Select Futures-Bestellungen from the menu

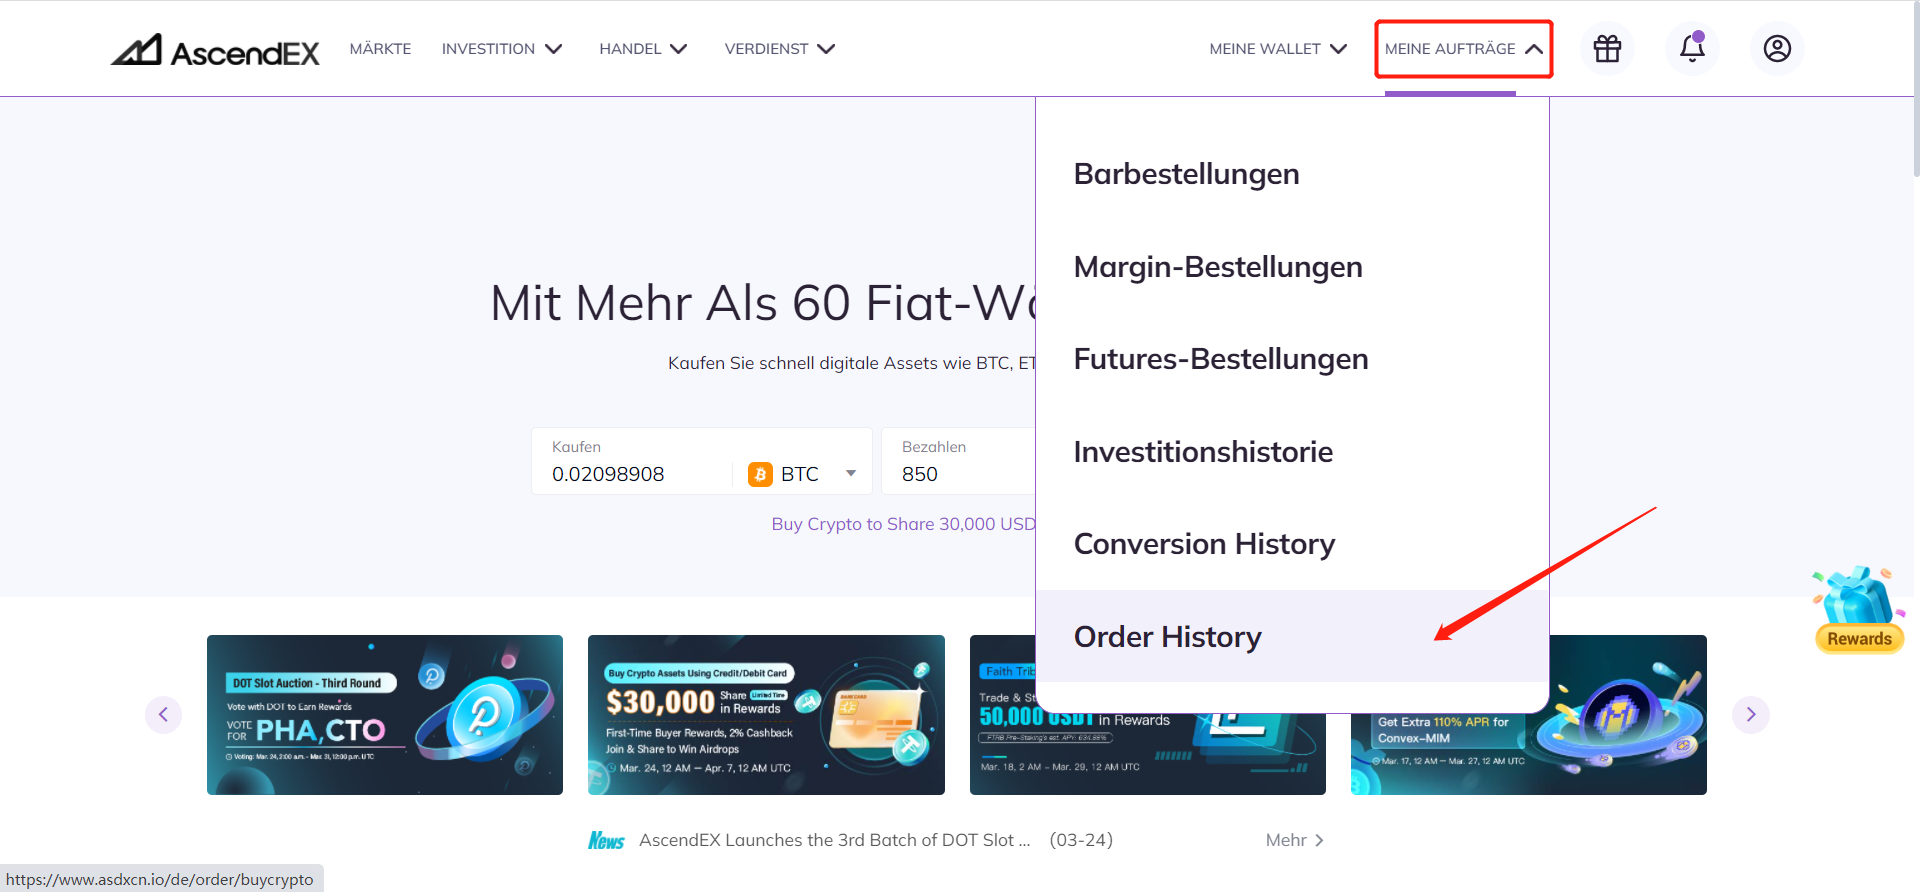(1292, 359)
